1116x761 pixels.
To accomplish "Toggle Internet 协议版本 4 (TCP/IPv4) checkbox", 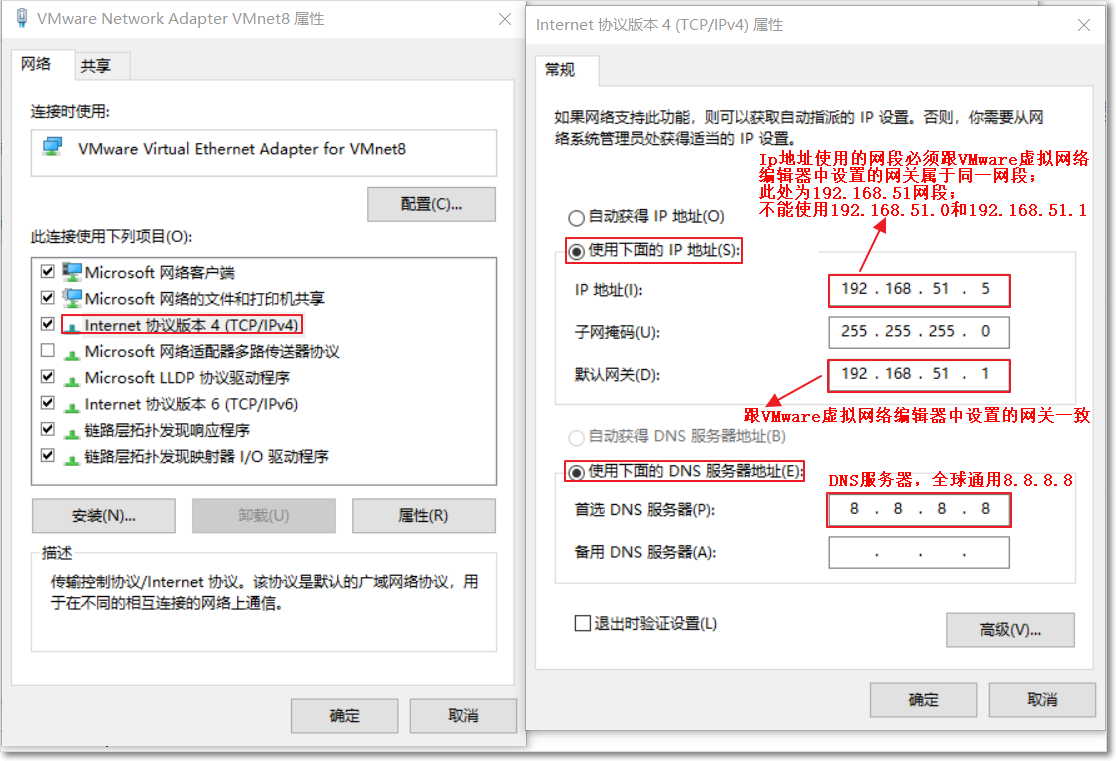I will click(48, 324).
